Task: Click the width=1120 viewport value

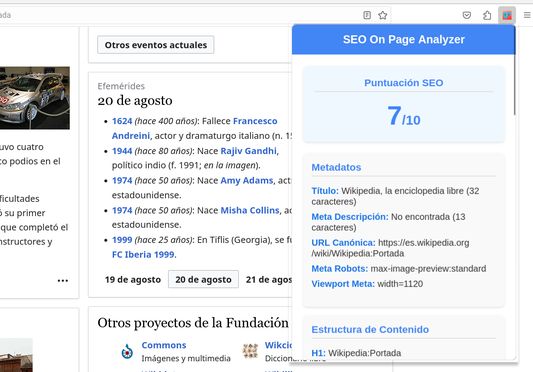Action: pyautogui.click(x=400, y=284)
